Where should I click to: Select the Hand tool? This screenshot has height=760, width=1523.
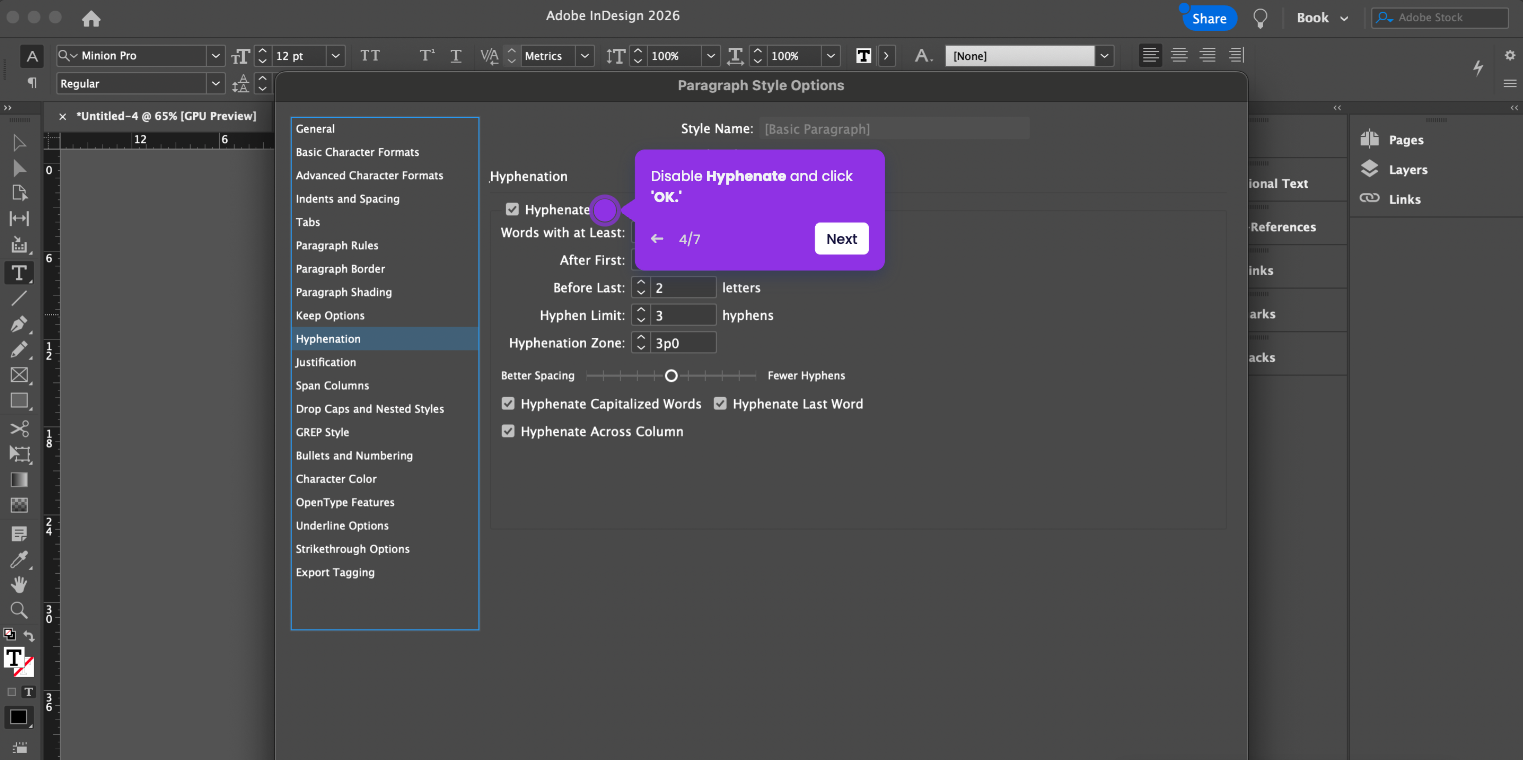coord(19,584)
